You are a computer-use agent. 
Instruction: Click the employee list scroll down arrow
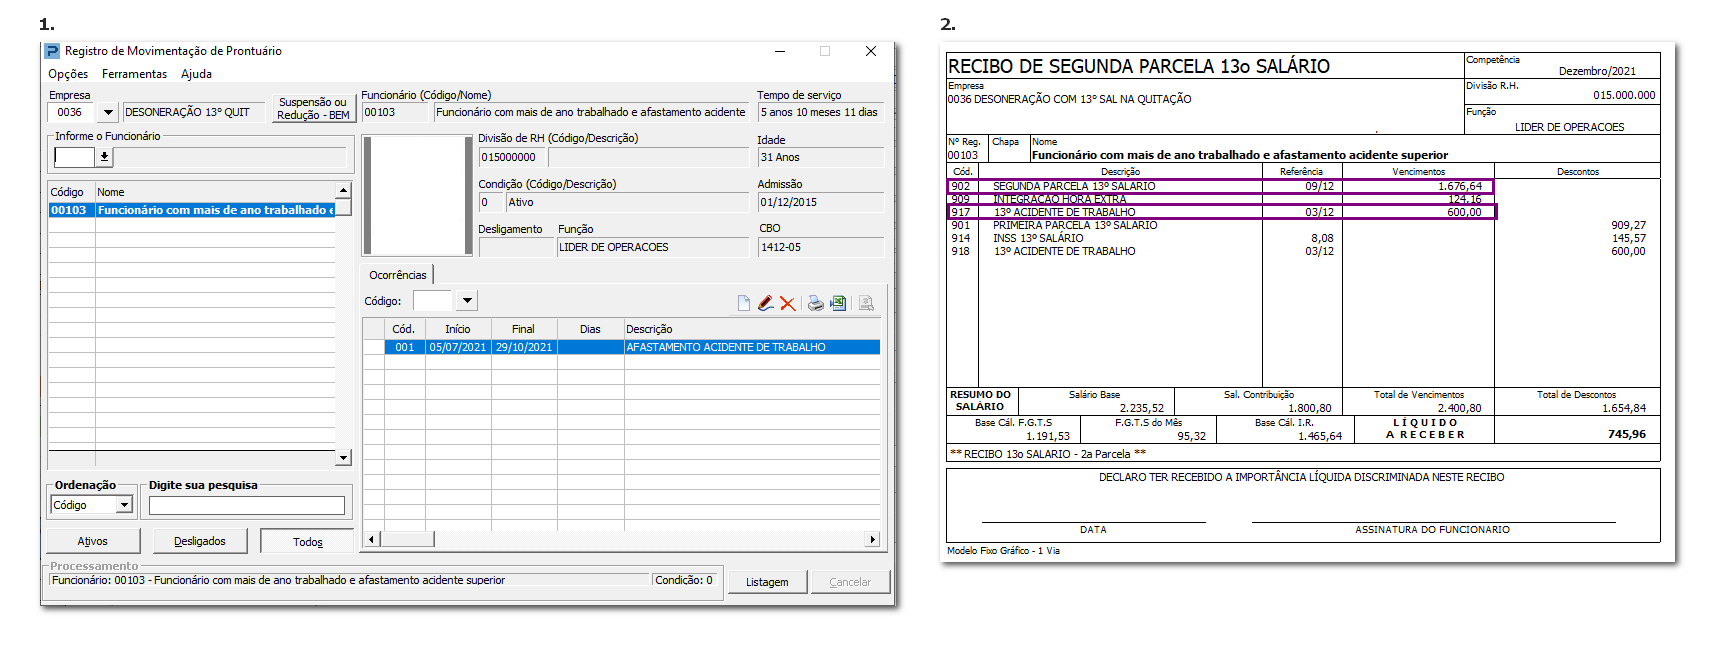(x=343, y=457)
